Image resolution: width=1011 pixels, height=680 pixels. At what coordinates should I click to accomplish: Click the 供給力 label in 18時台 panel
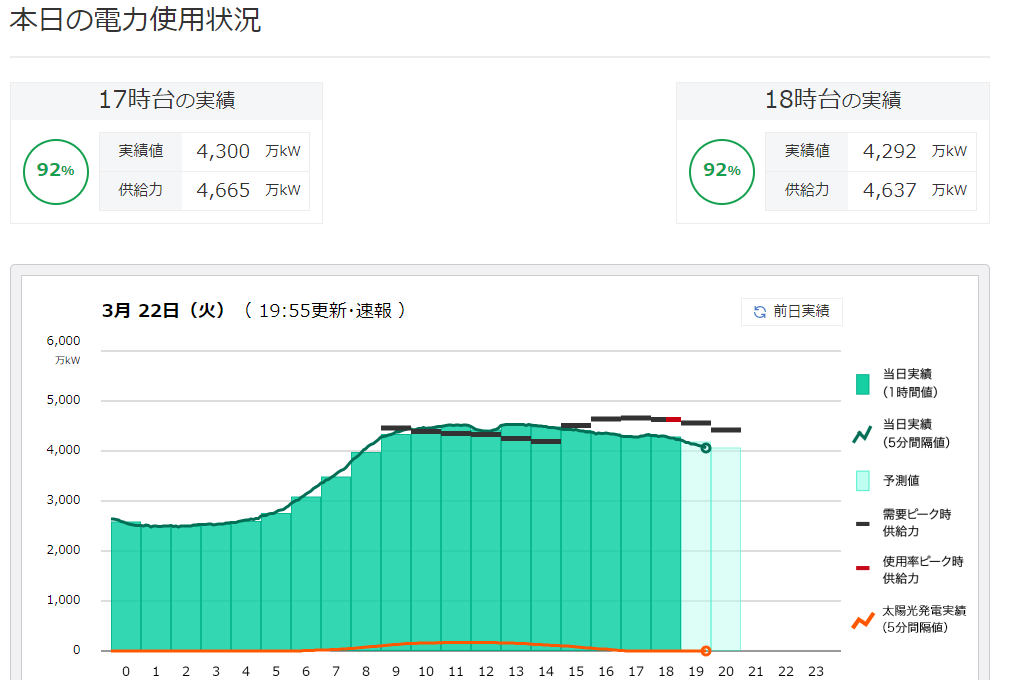click(807, 191)
